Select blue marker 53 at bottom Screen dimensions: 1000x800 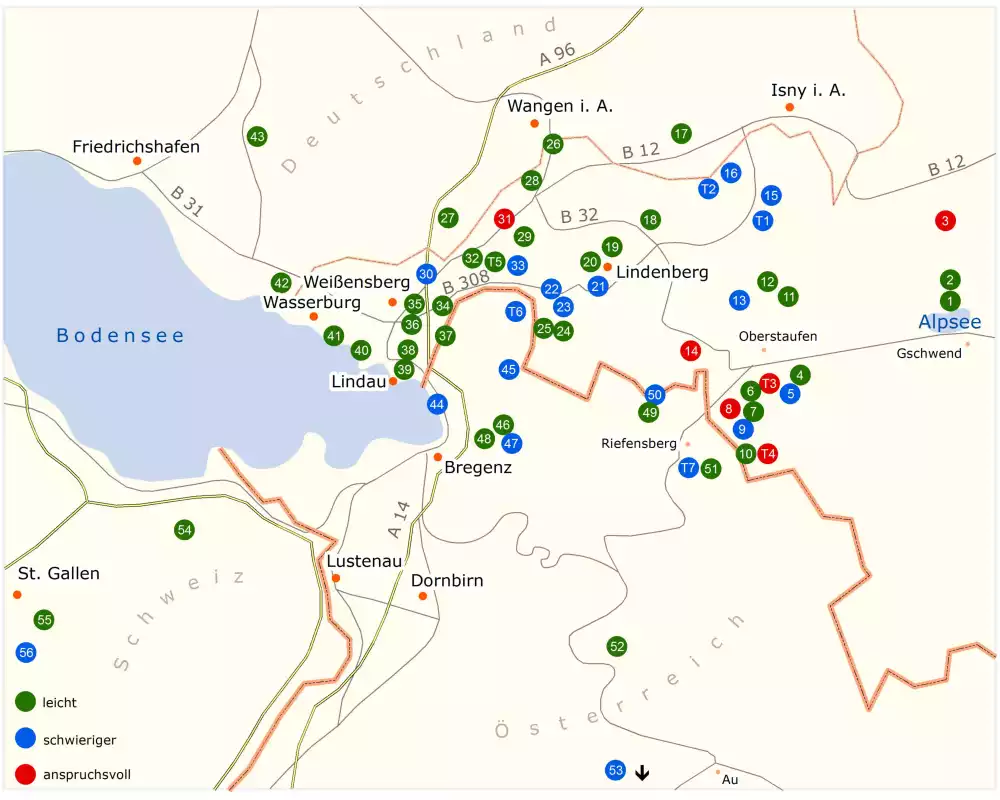(616, 770)
